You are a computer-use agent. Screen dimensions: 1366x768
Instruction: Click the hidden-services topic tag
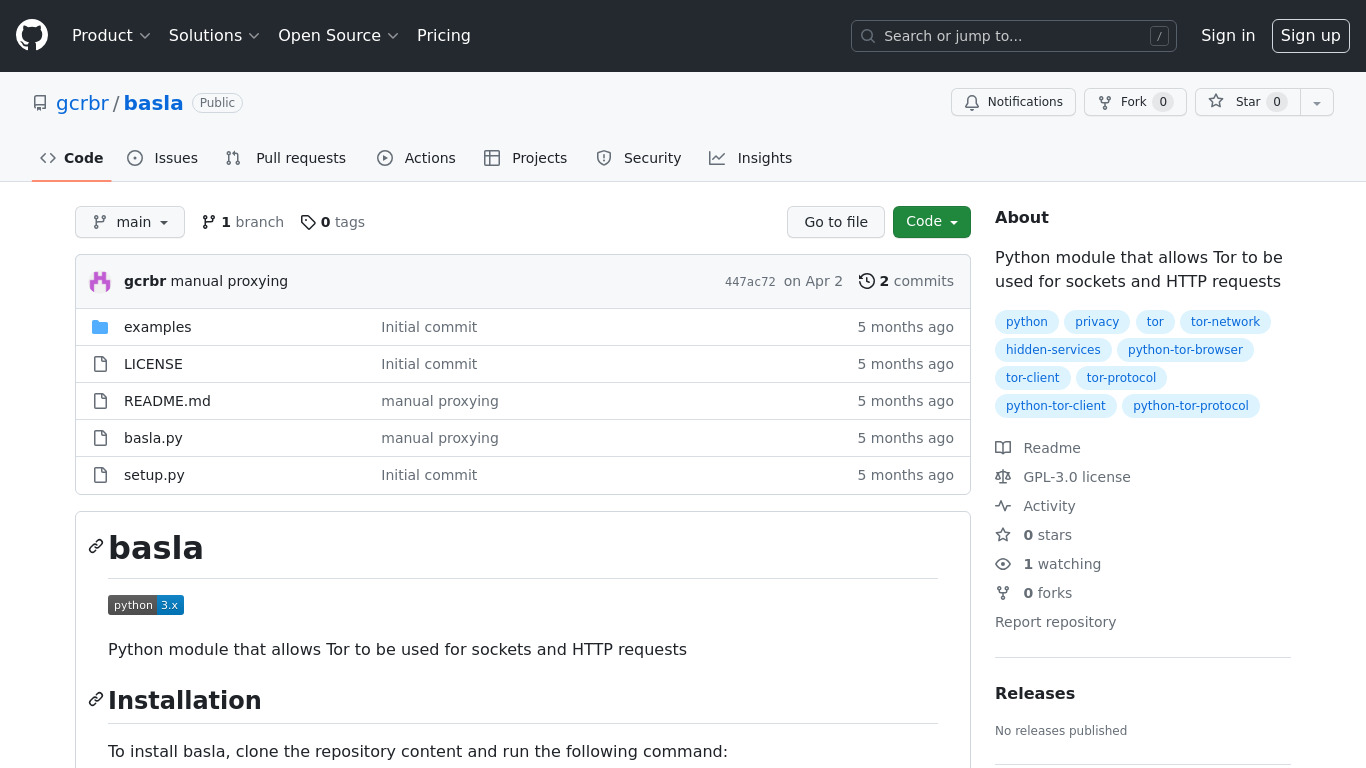click(1053, 350)
